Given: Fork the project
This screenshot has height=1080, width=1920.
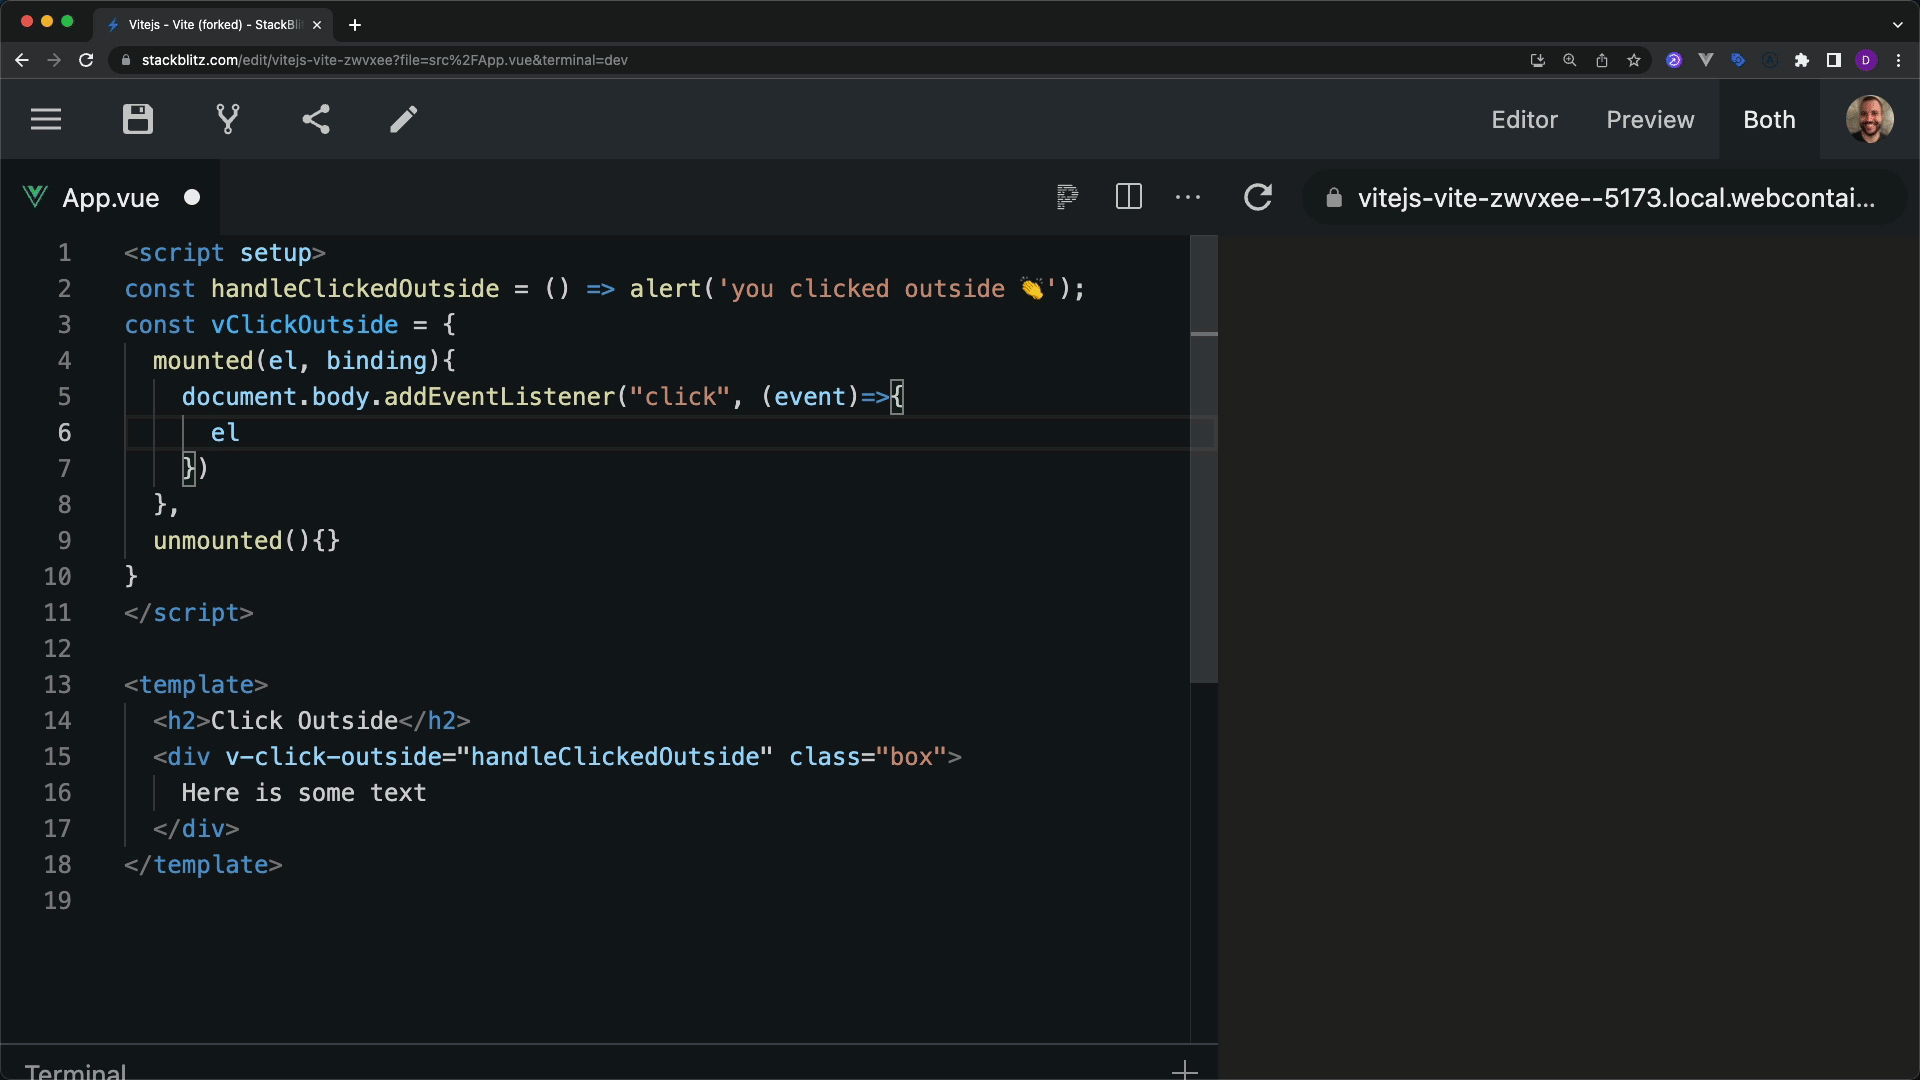Looking at the screenshot, I should click(228, 120).
